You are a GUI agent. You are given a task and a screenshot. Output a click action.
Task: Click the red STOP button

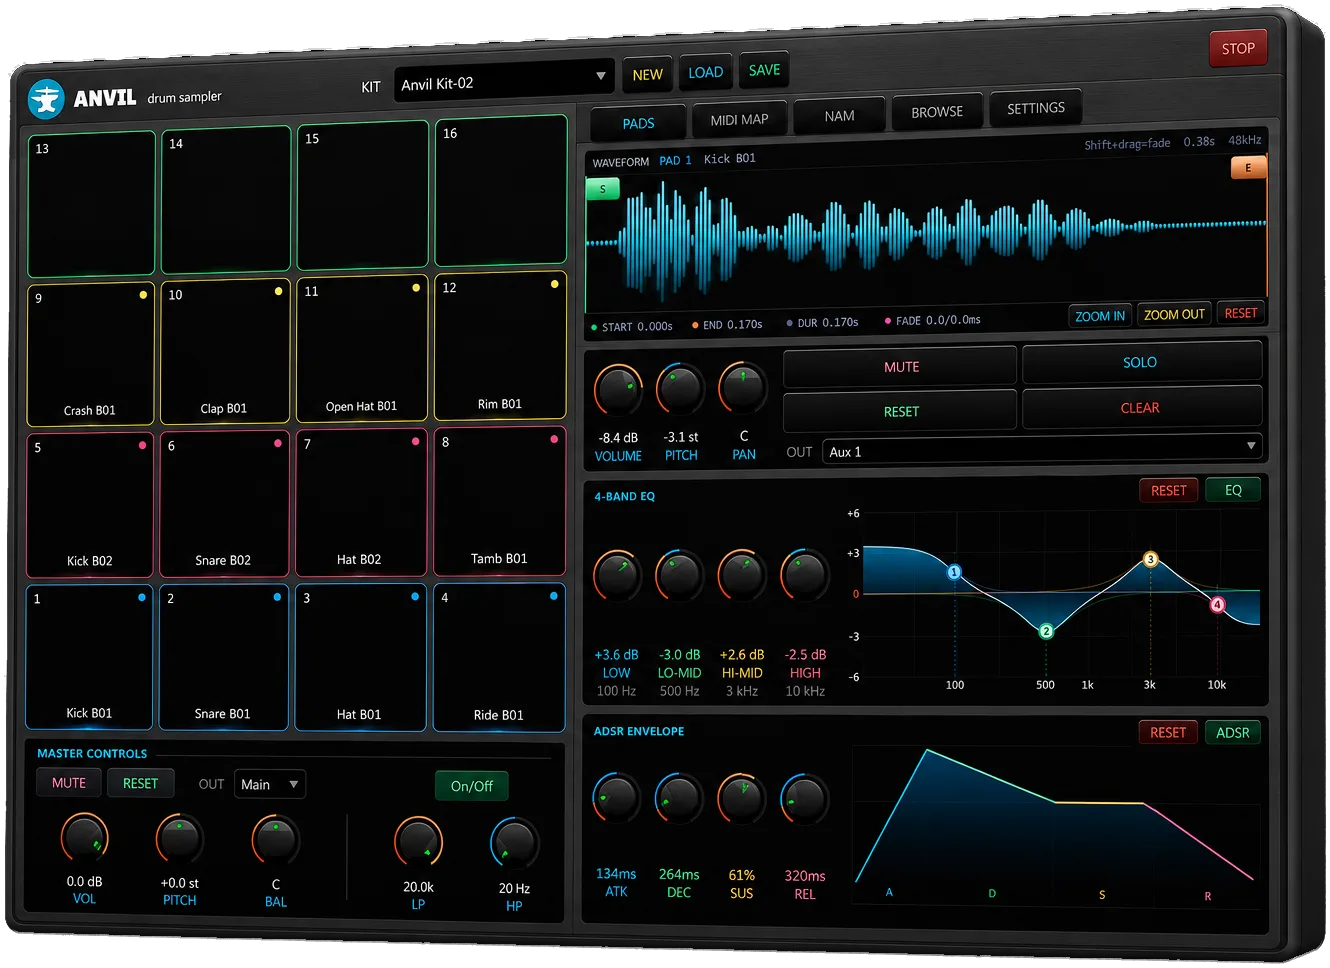[1238, 47]
